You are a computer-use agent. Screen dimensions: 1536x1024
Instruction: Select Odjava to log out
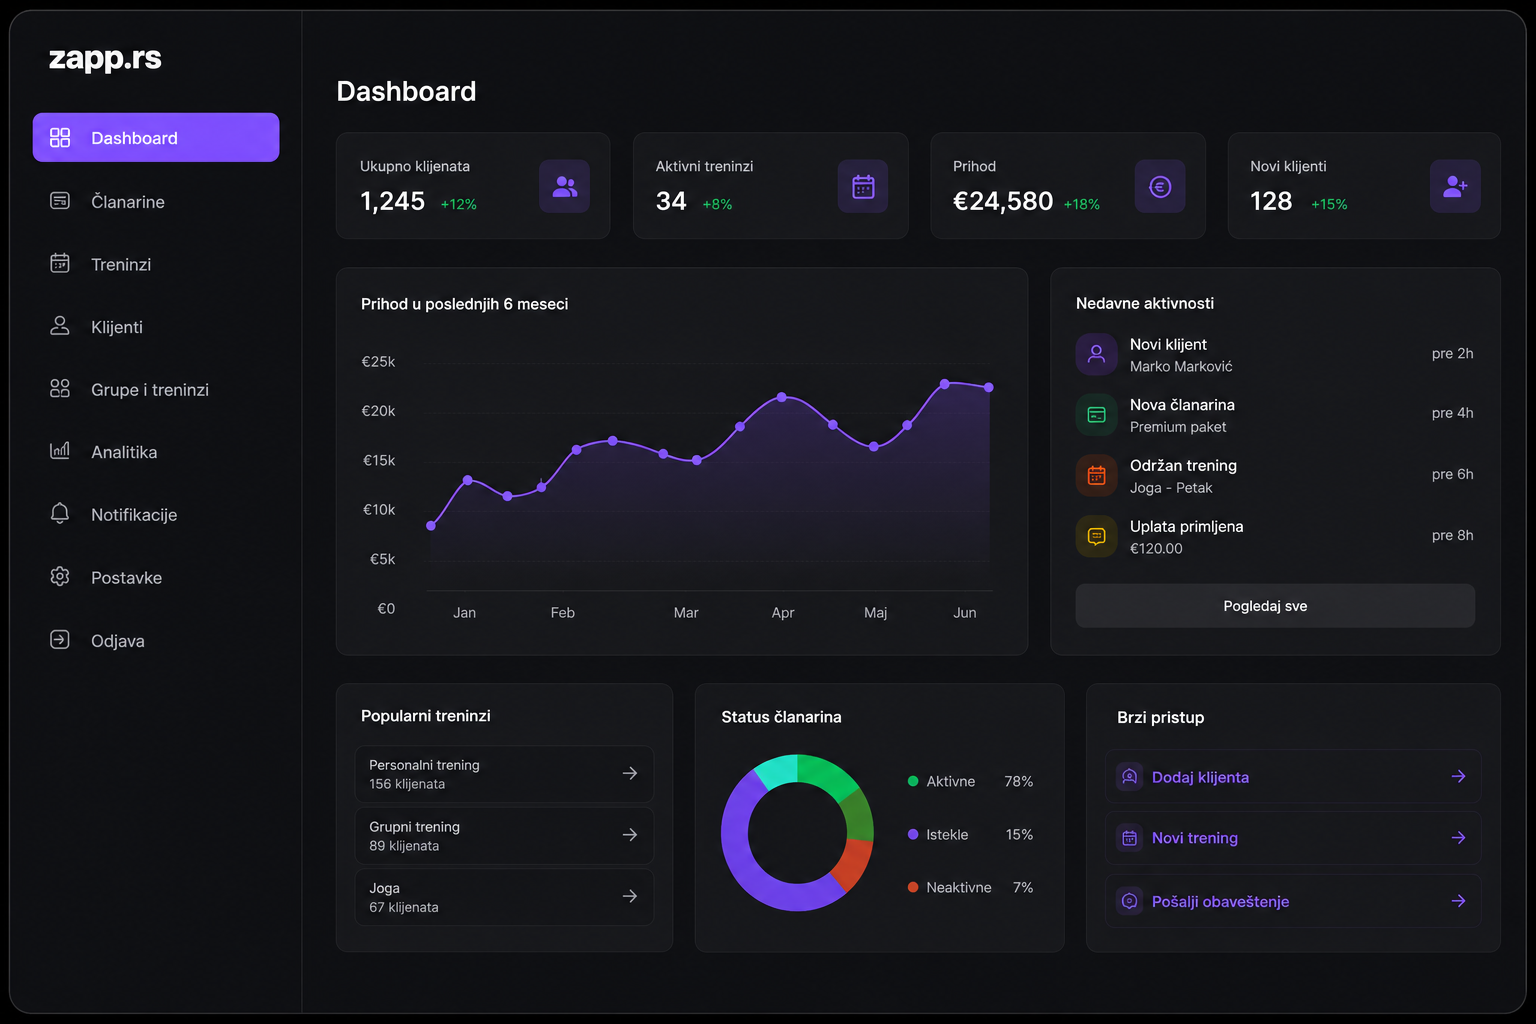point(156,640)
